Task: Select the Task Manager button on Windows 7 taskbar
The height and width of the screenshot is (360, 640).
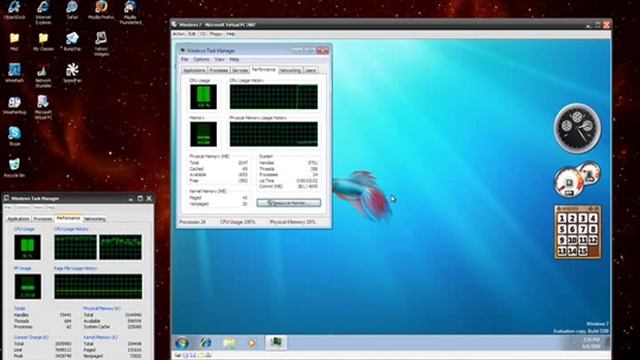Action: click(276, 342)
